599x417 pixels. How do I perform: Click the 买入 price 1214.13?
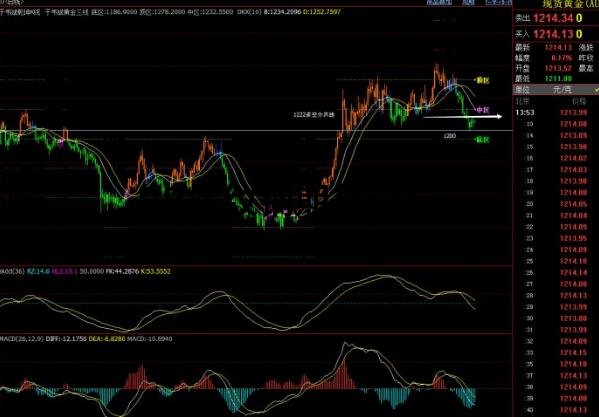pyautogui.click(x=554, y=34)
